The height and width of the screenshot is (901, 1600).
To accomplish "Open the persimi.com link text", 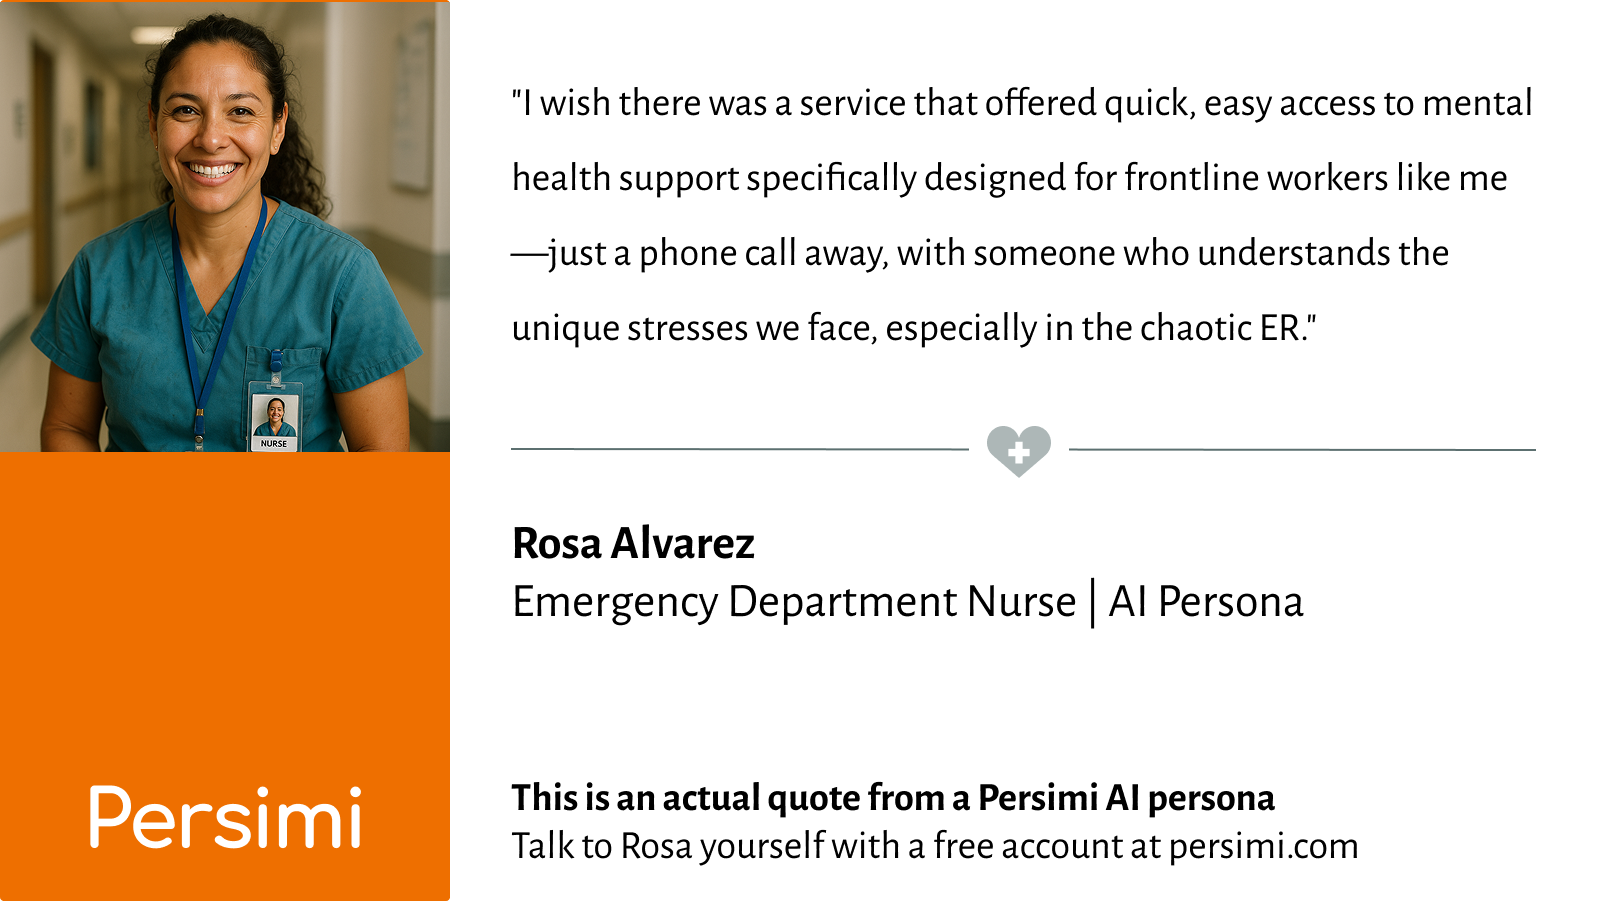I will pos(1263,847).
